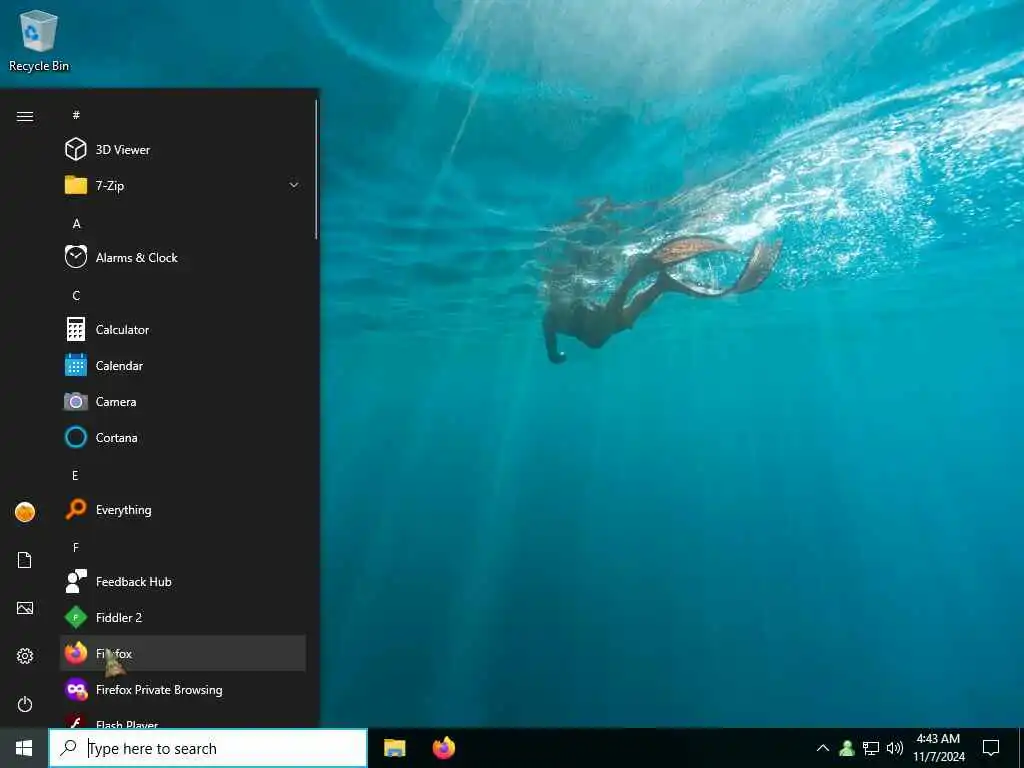Open the 7-Zip folder entry
Viewport: 1024px width, 768px height.
182,185
